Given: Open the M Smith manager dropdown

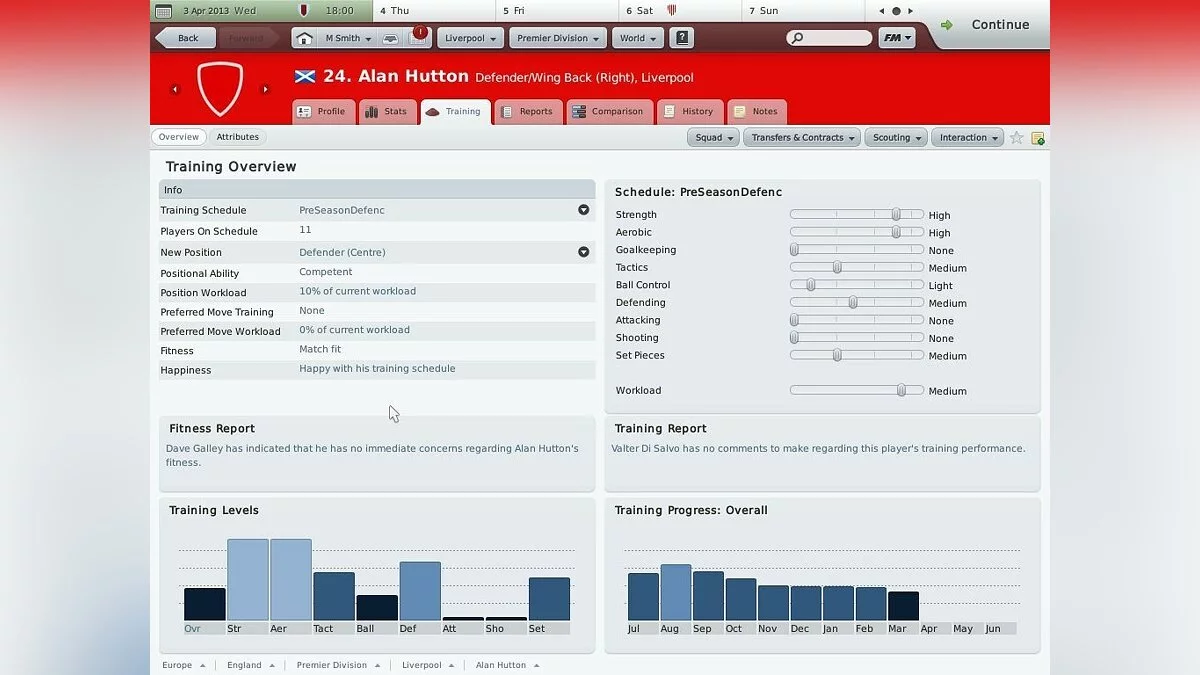Looking at the screenshot, I should [x=347, y=38].
